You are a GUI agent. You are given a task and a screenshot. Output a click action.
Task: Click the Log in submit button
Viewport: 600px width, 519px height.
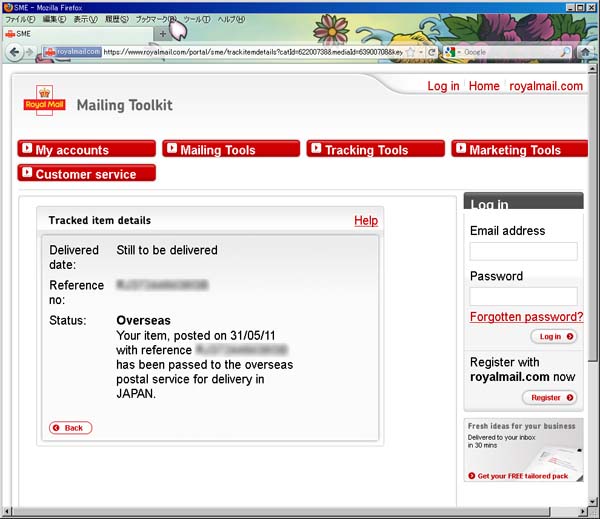(x=554, y=336)
